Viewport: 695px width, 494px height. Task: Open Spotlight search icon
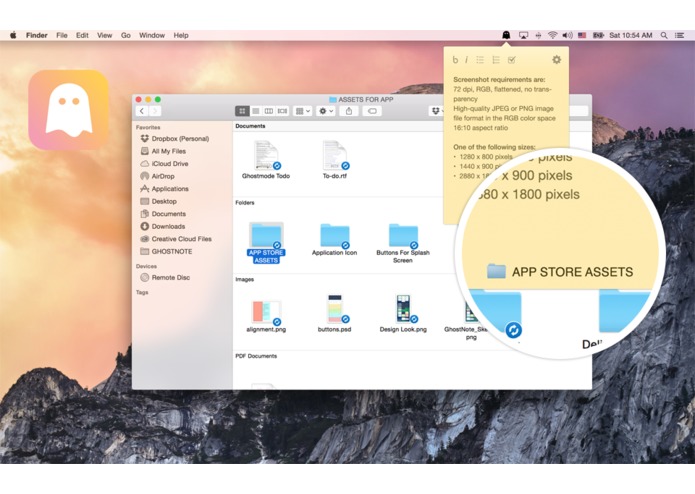click(664, 35)
